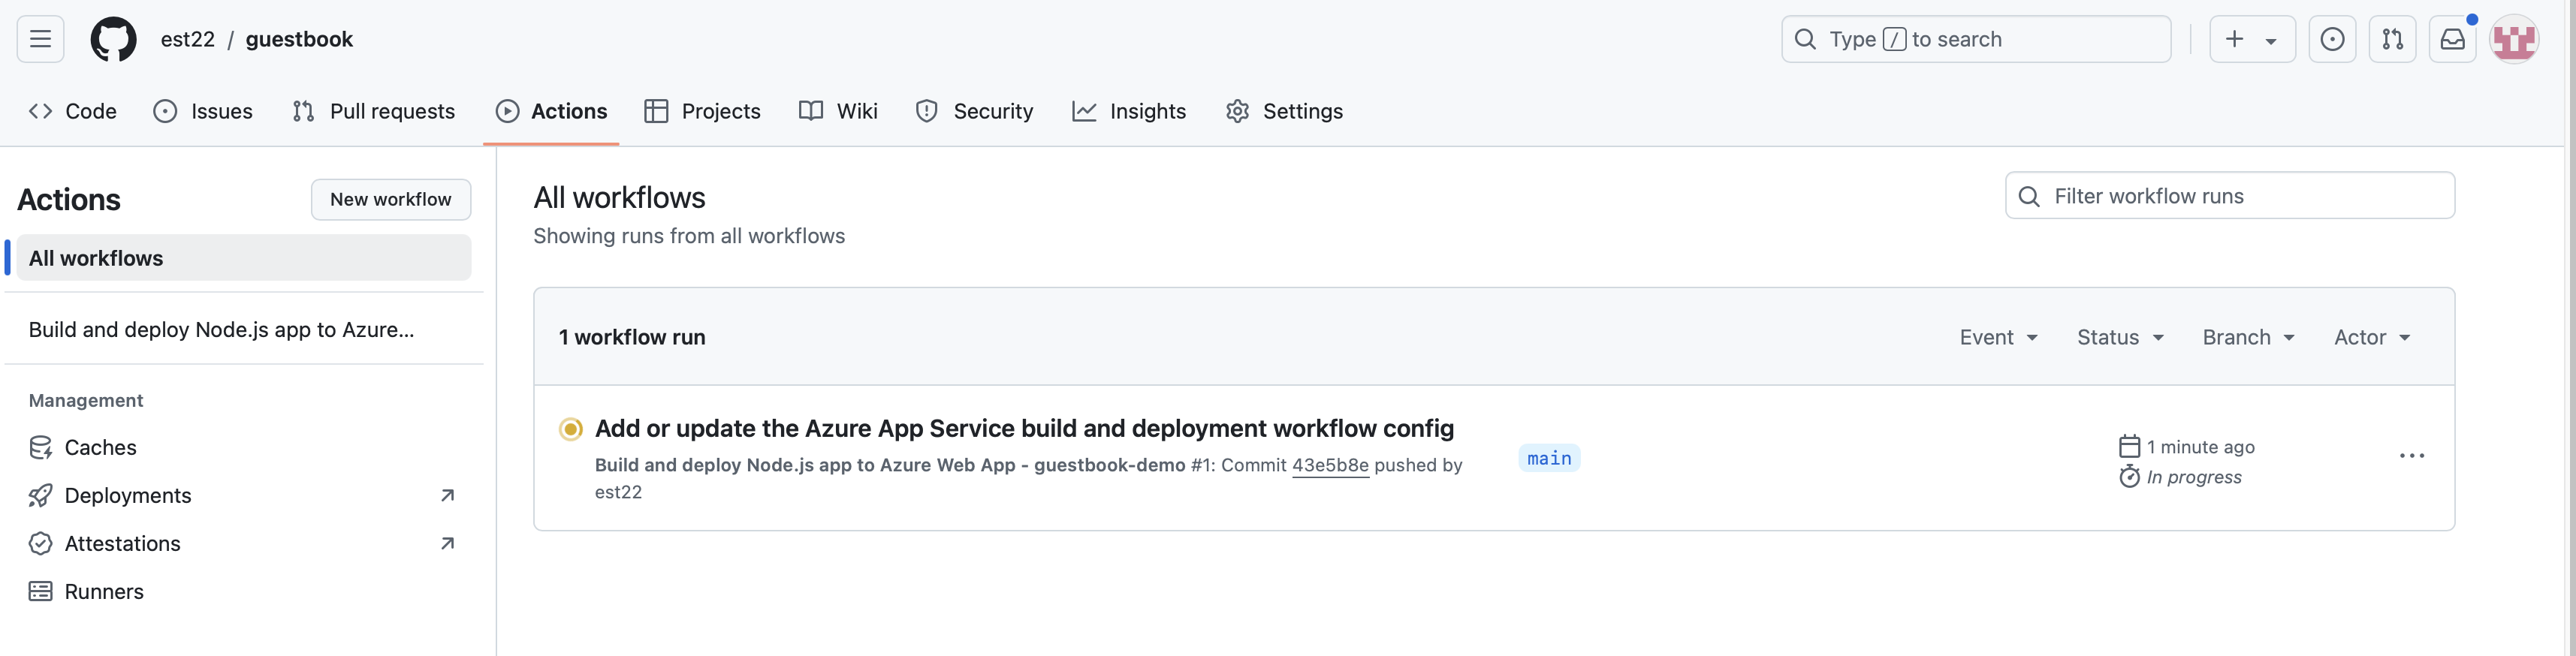Open the est22 owner link

[x=188, y=39]
